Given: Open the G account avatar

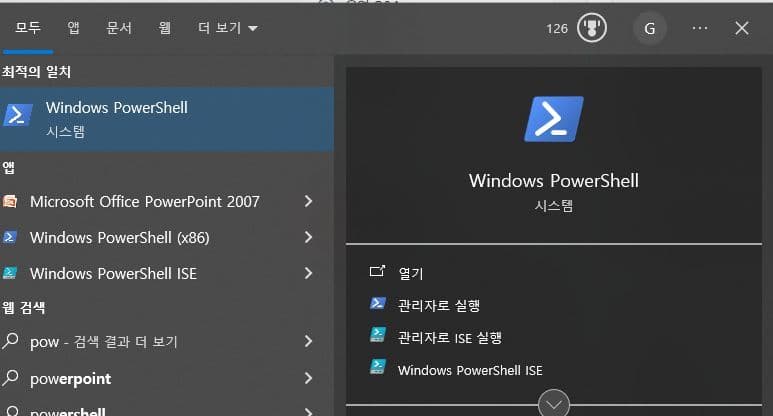Looking at the screenshot, I should coord(650,29).
